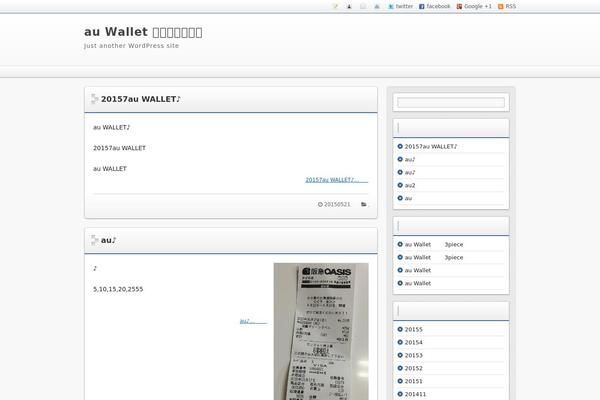The height and width of the screenshot is (400, 600).
Task: Open the facebook link in top bar
Action: click(x=434, y=7)
